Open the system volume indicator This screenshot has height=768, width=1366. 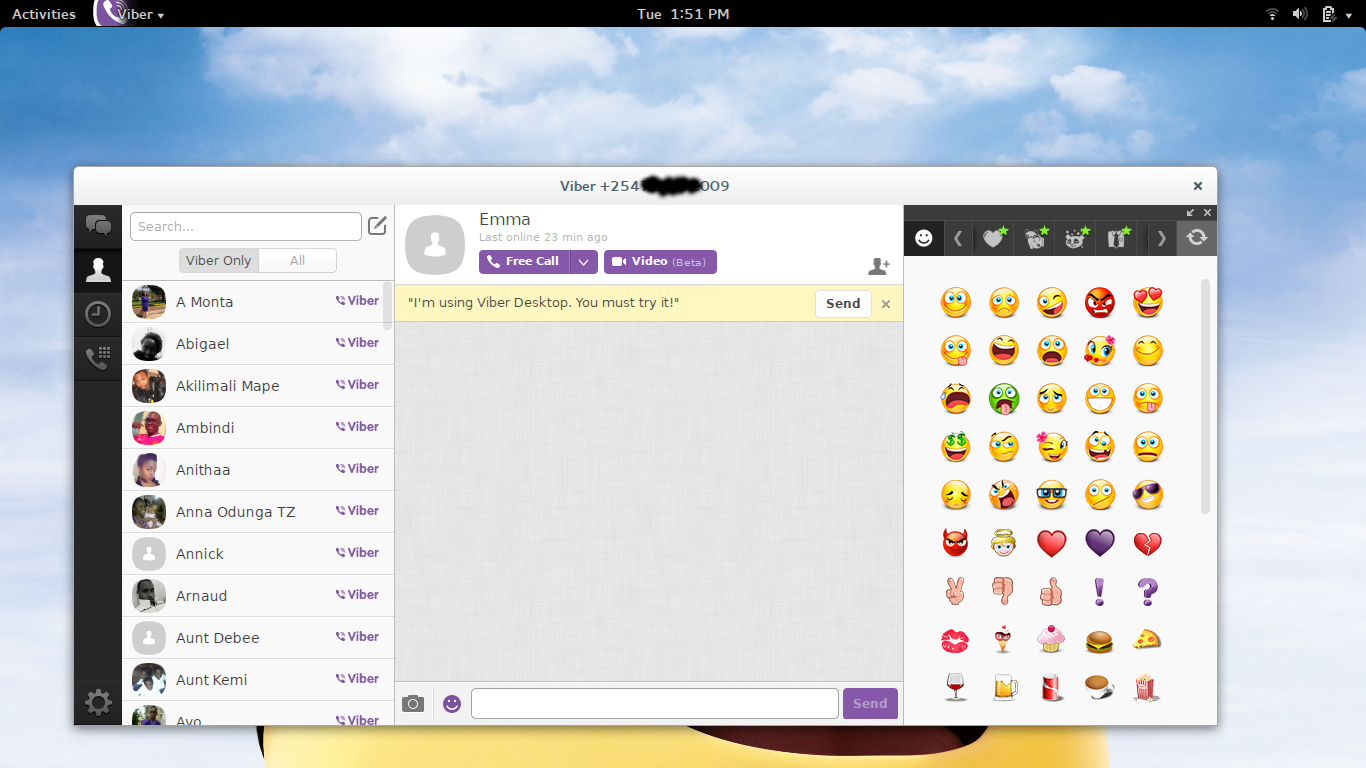(1300, 14)
